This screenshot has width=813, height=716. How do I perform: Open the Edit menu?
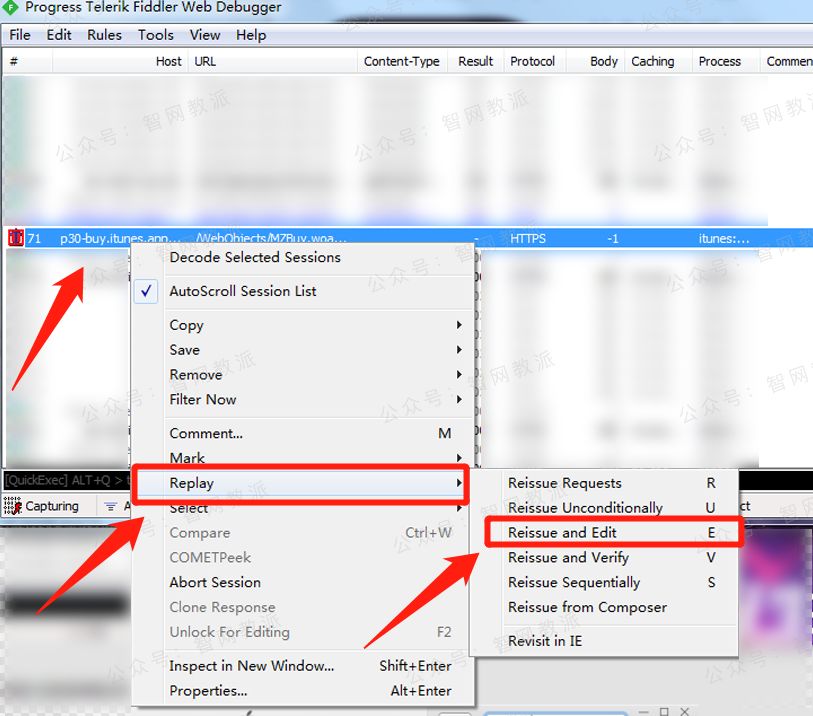(x=59, y=35)
